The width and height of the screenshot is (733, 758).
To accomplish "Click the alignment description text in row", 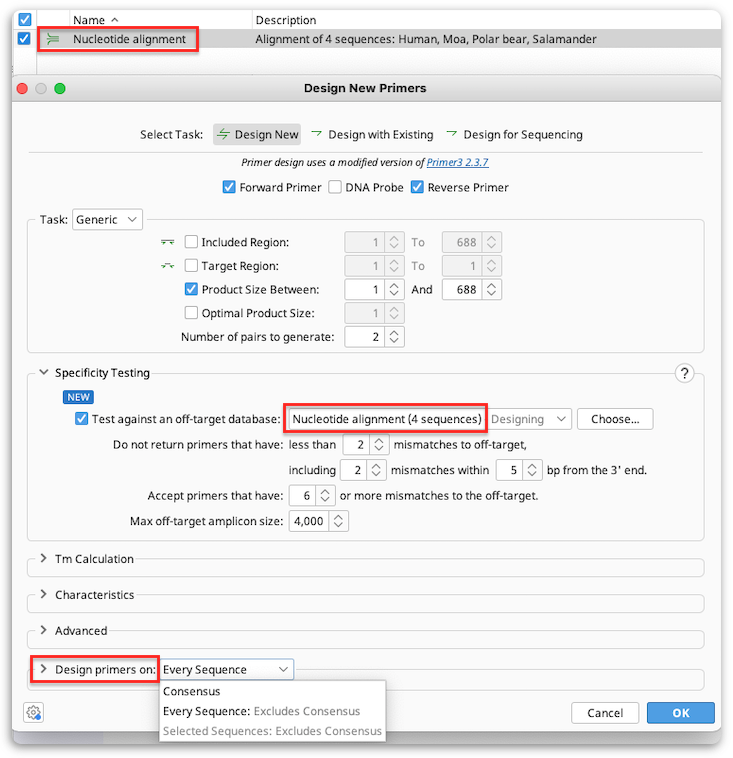I will click(x=425, y=39).
